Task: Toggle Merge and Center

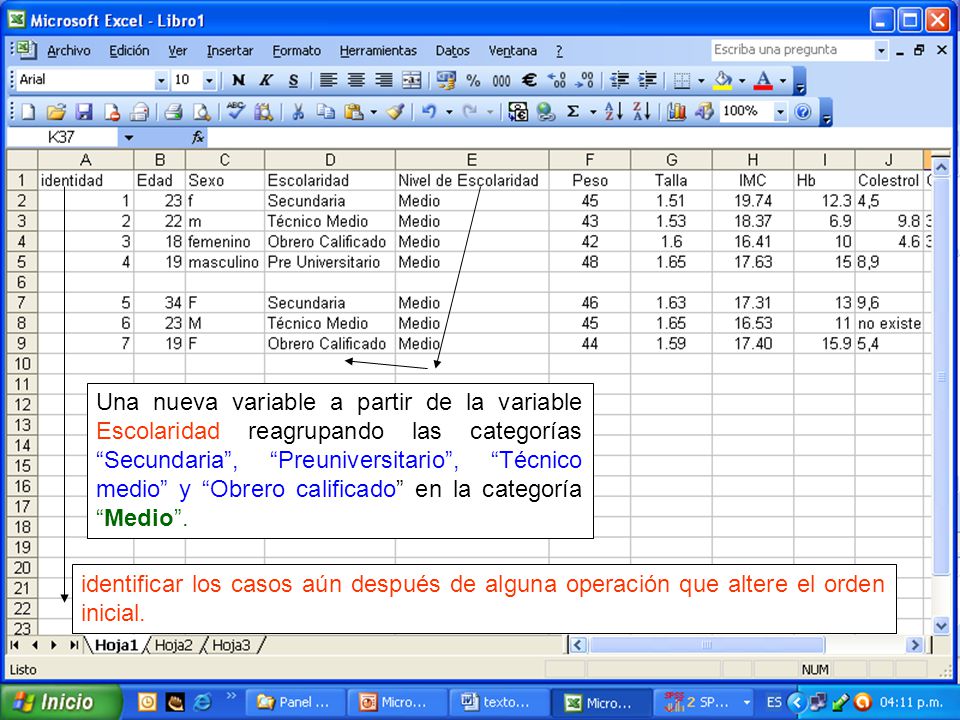Action: [x=411, y=80]
